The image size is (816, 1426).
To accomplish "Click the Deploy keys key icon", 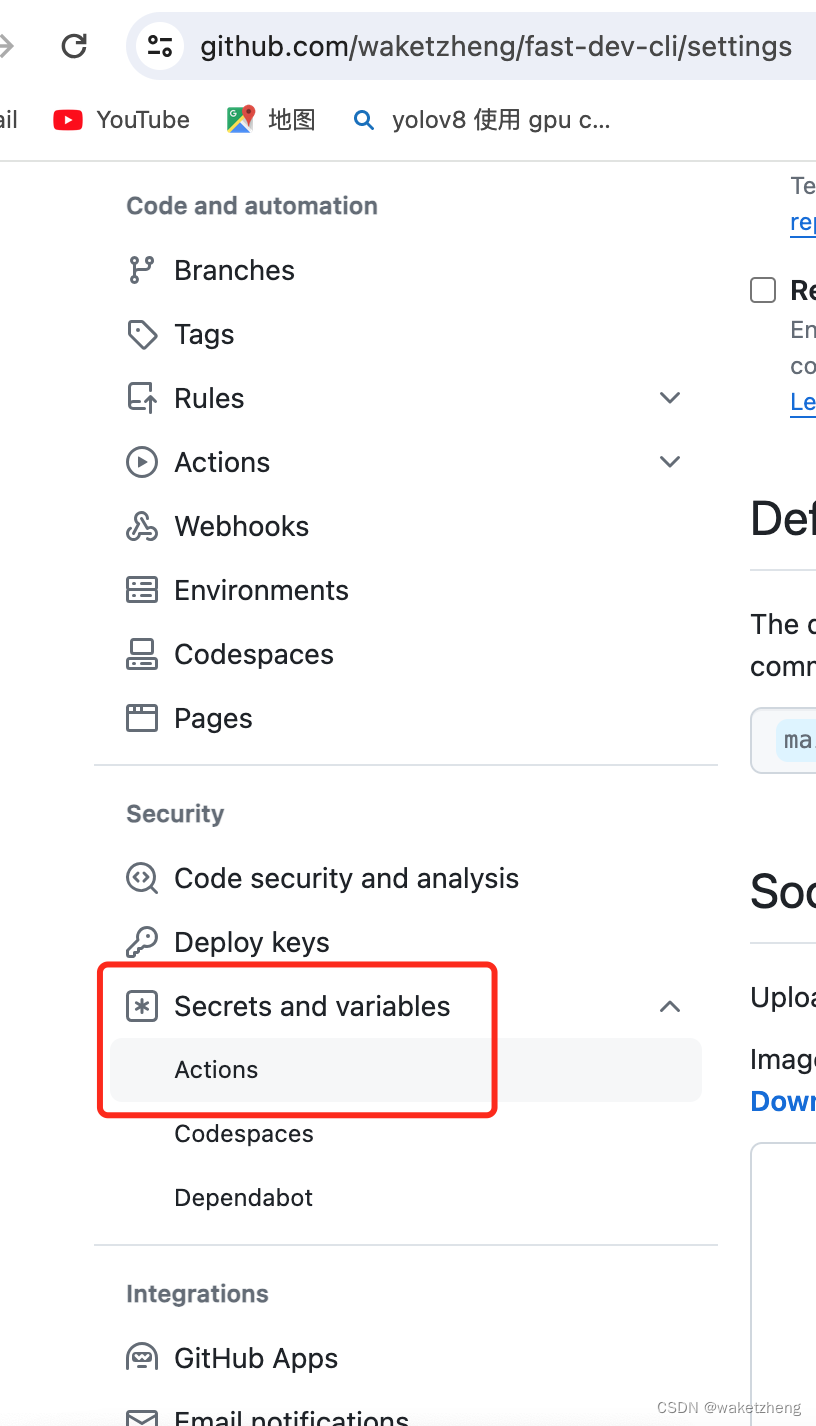I will pyautogui.click(x=142, y=942).
